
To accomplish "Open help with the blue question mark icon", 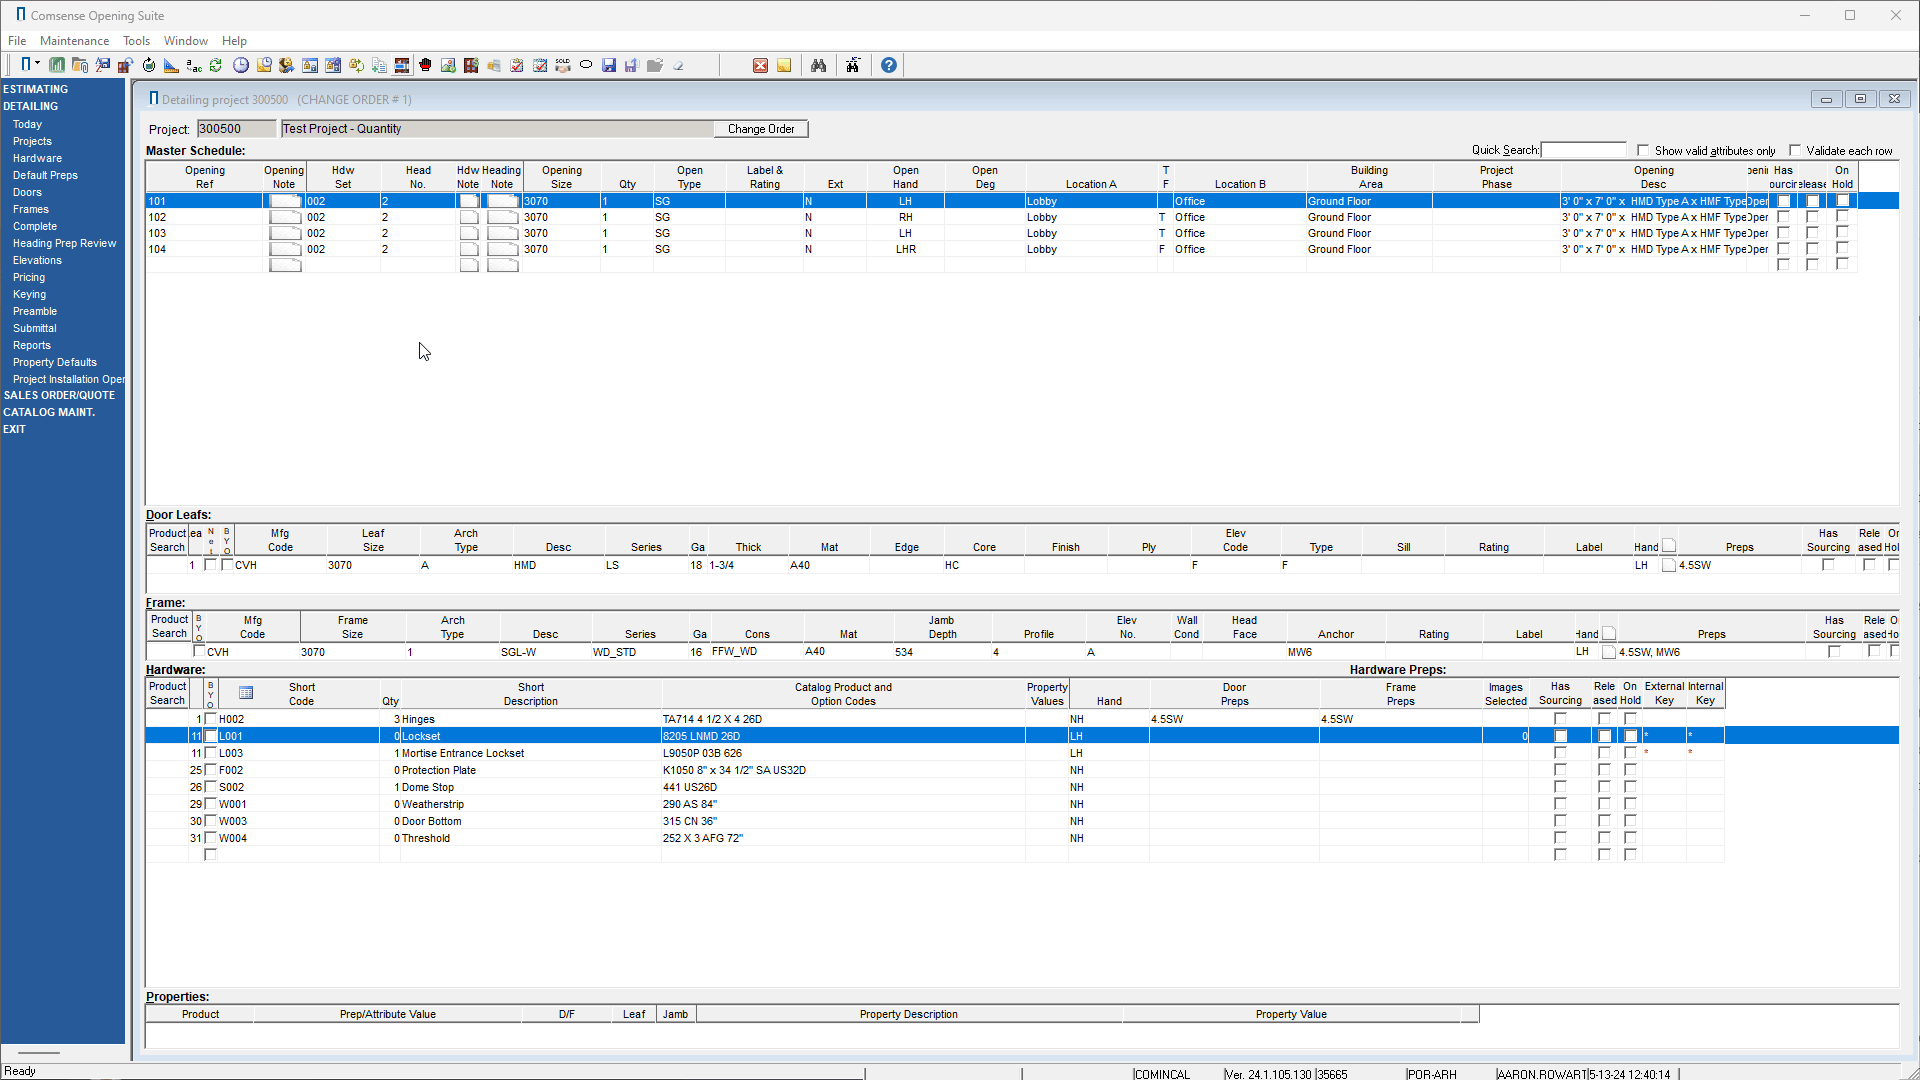I will pos(889,65).
